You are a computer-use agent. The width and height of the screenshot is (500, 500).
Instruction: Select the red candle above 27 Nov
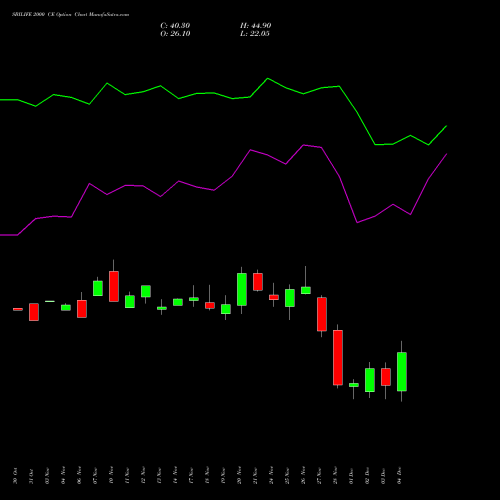pyautogui.click(x=322, y=314)
